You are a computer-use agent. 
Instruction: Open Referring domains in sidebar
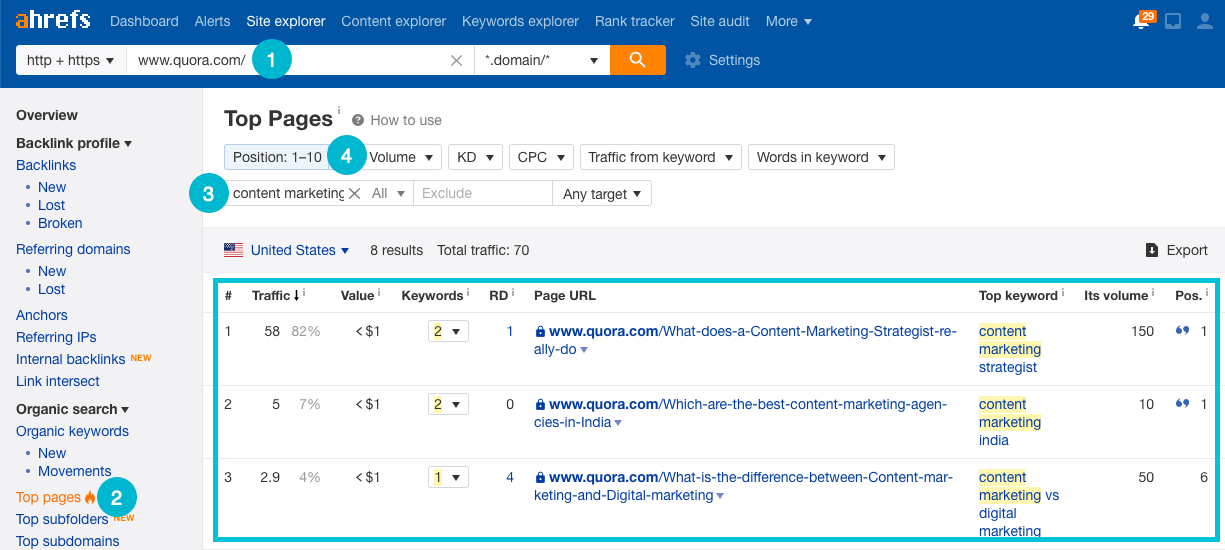[x=73, y=249]
